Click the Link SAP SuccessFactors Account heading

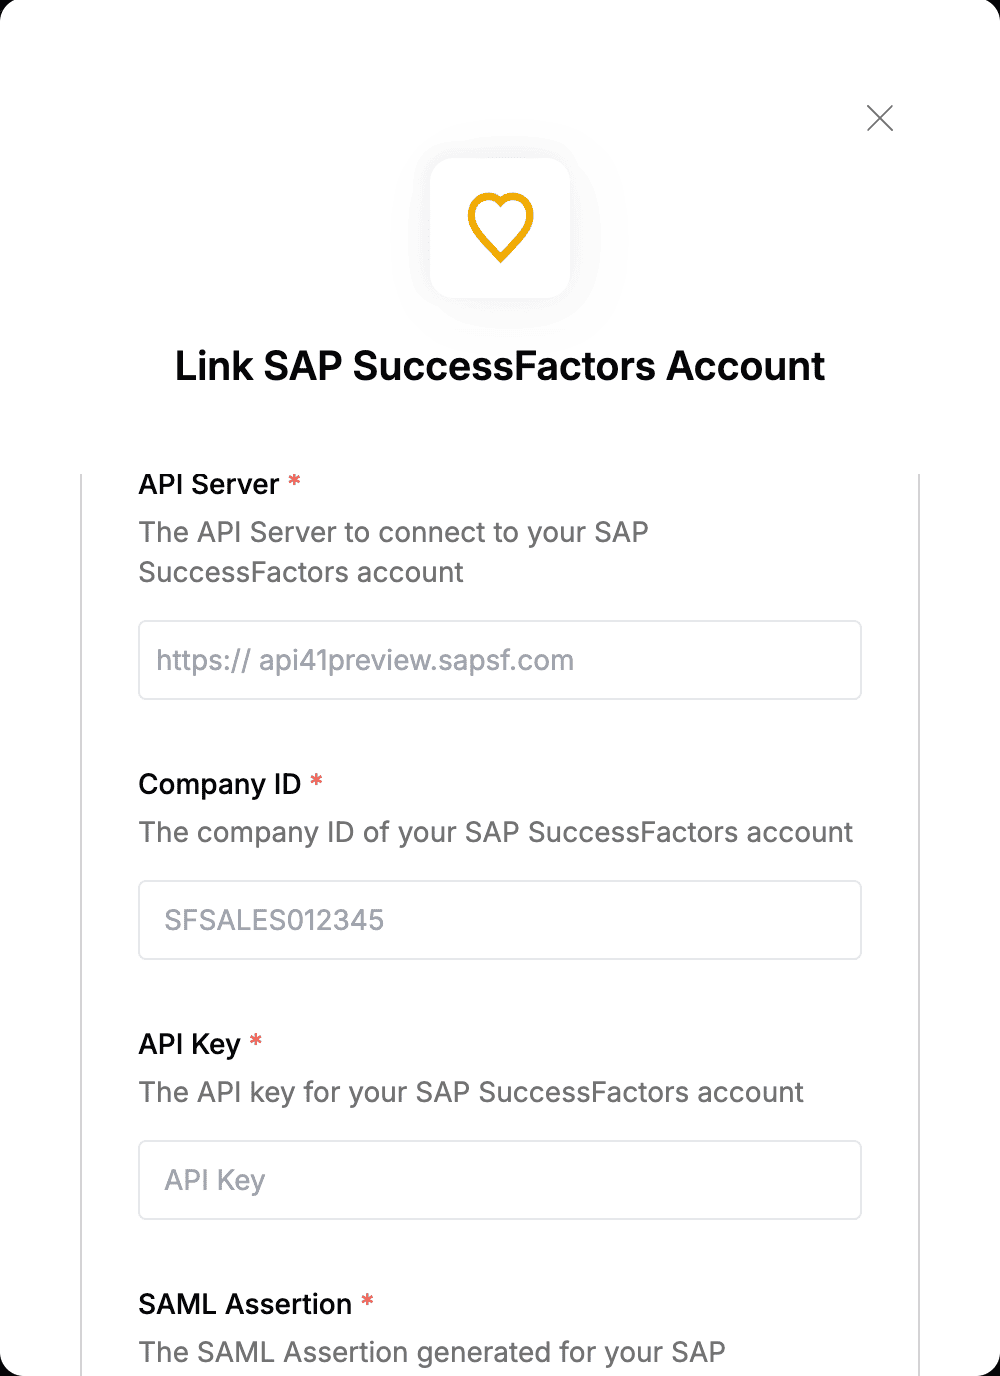pos(500,366)
